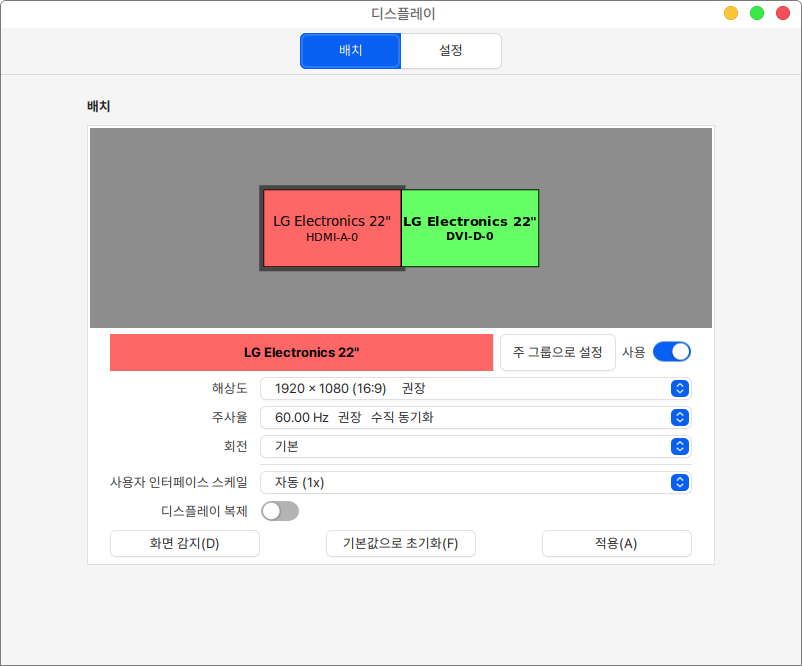
Task: Close the display settings window
Action: pyautogui.click(x=783, y=13)
